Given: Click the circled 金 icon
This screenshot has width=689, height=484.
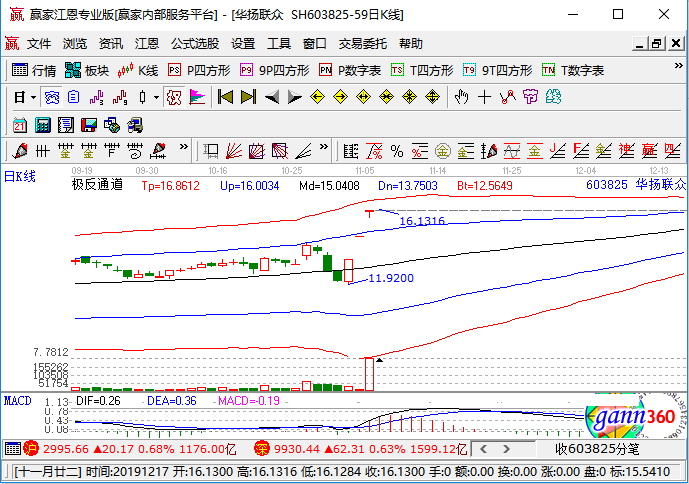Looking at the screenshot, I should (442, 151).
